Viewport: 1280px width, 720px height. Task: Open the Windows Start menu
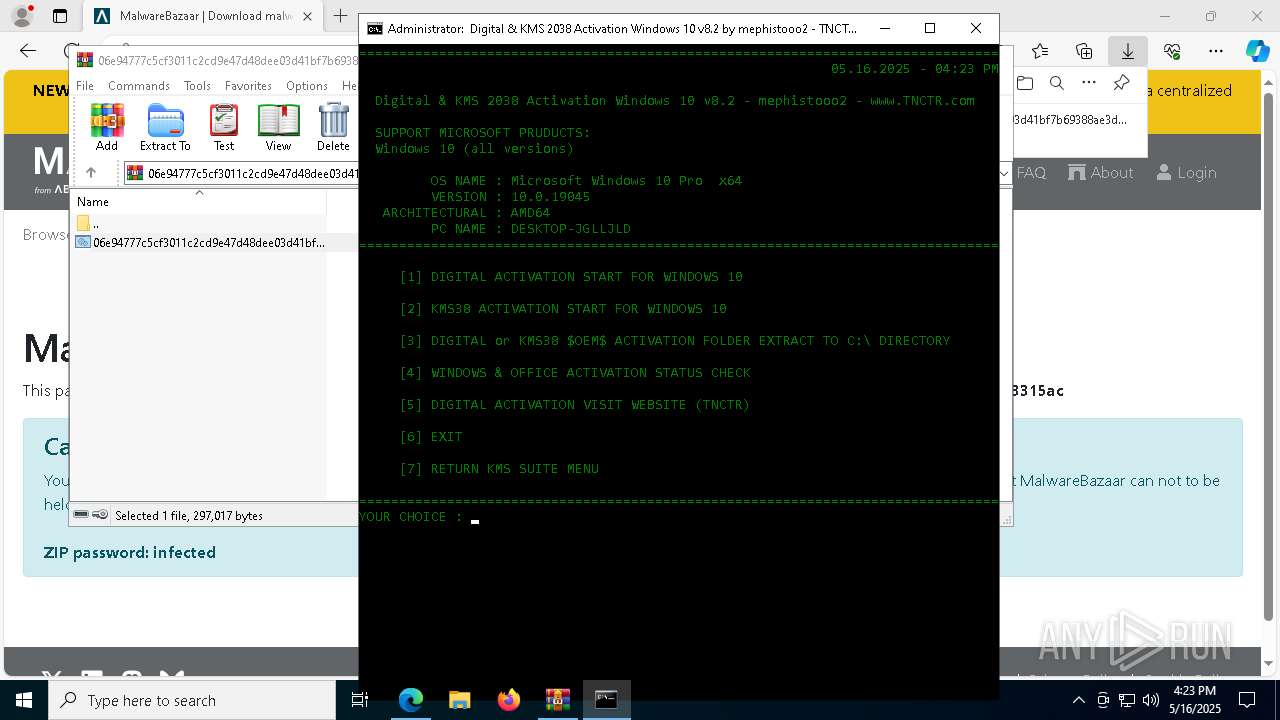[24, 700]
